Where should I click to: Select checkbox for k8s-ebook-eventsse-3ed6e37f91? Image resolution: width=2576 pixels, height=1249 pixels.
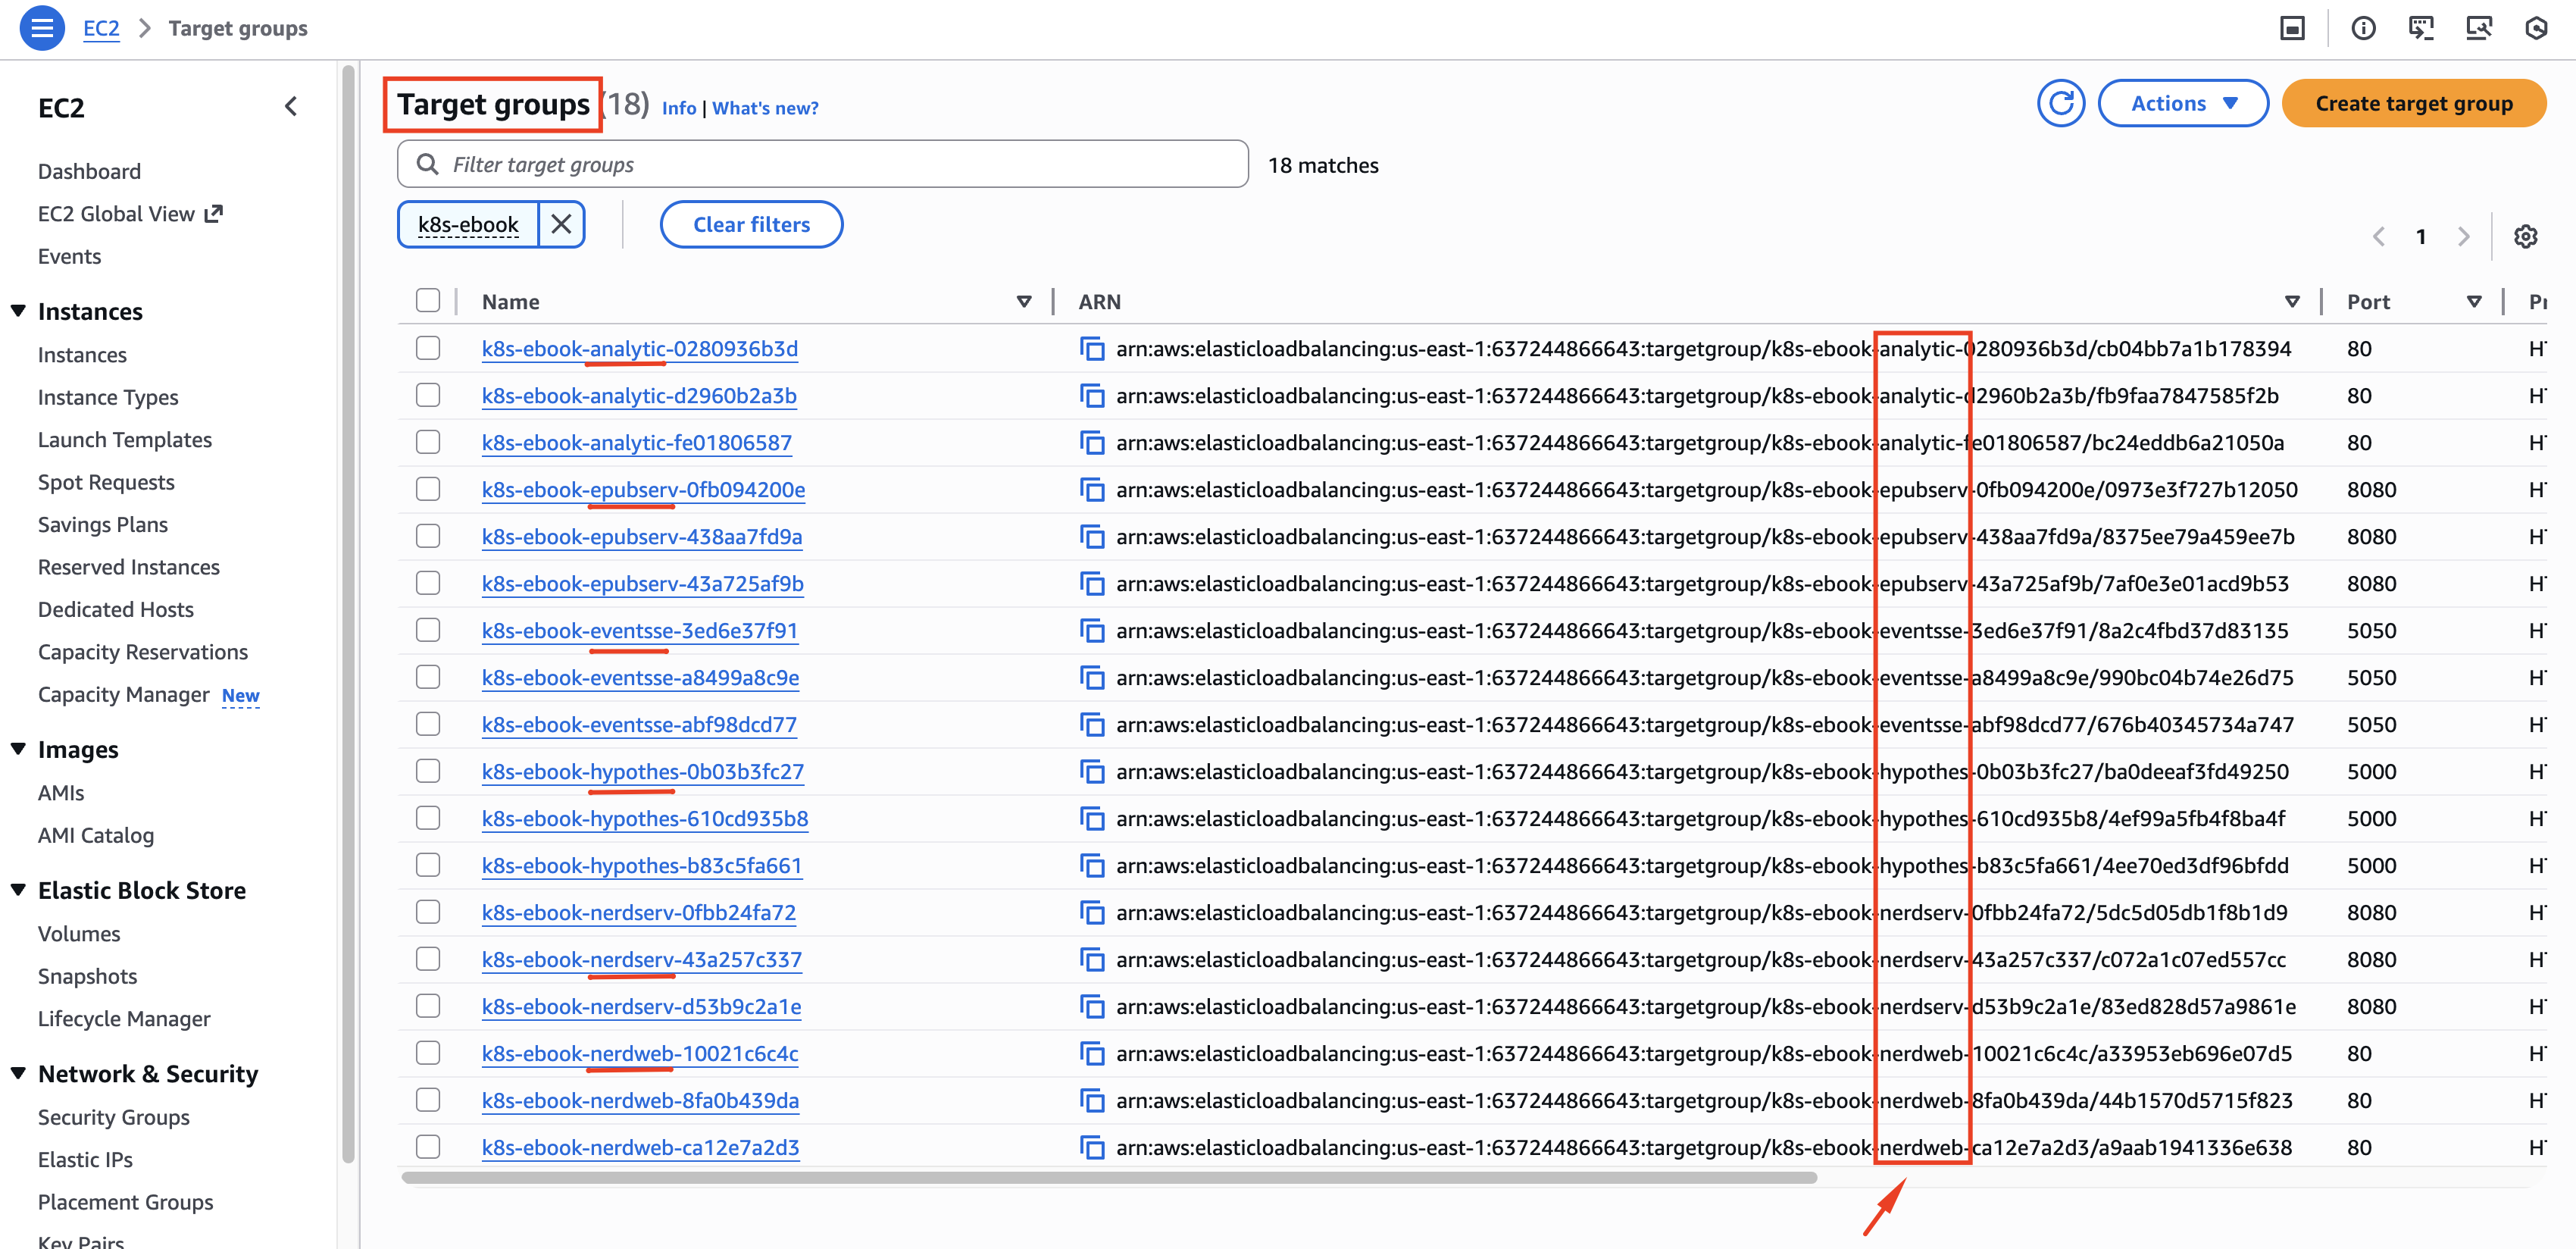tap(428, 630)
